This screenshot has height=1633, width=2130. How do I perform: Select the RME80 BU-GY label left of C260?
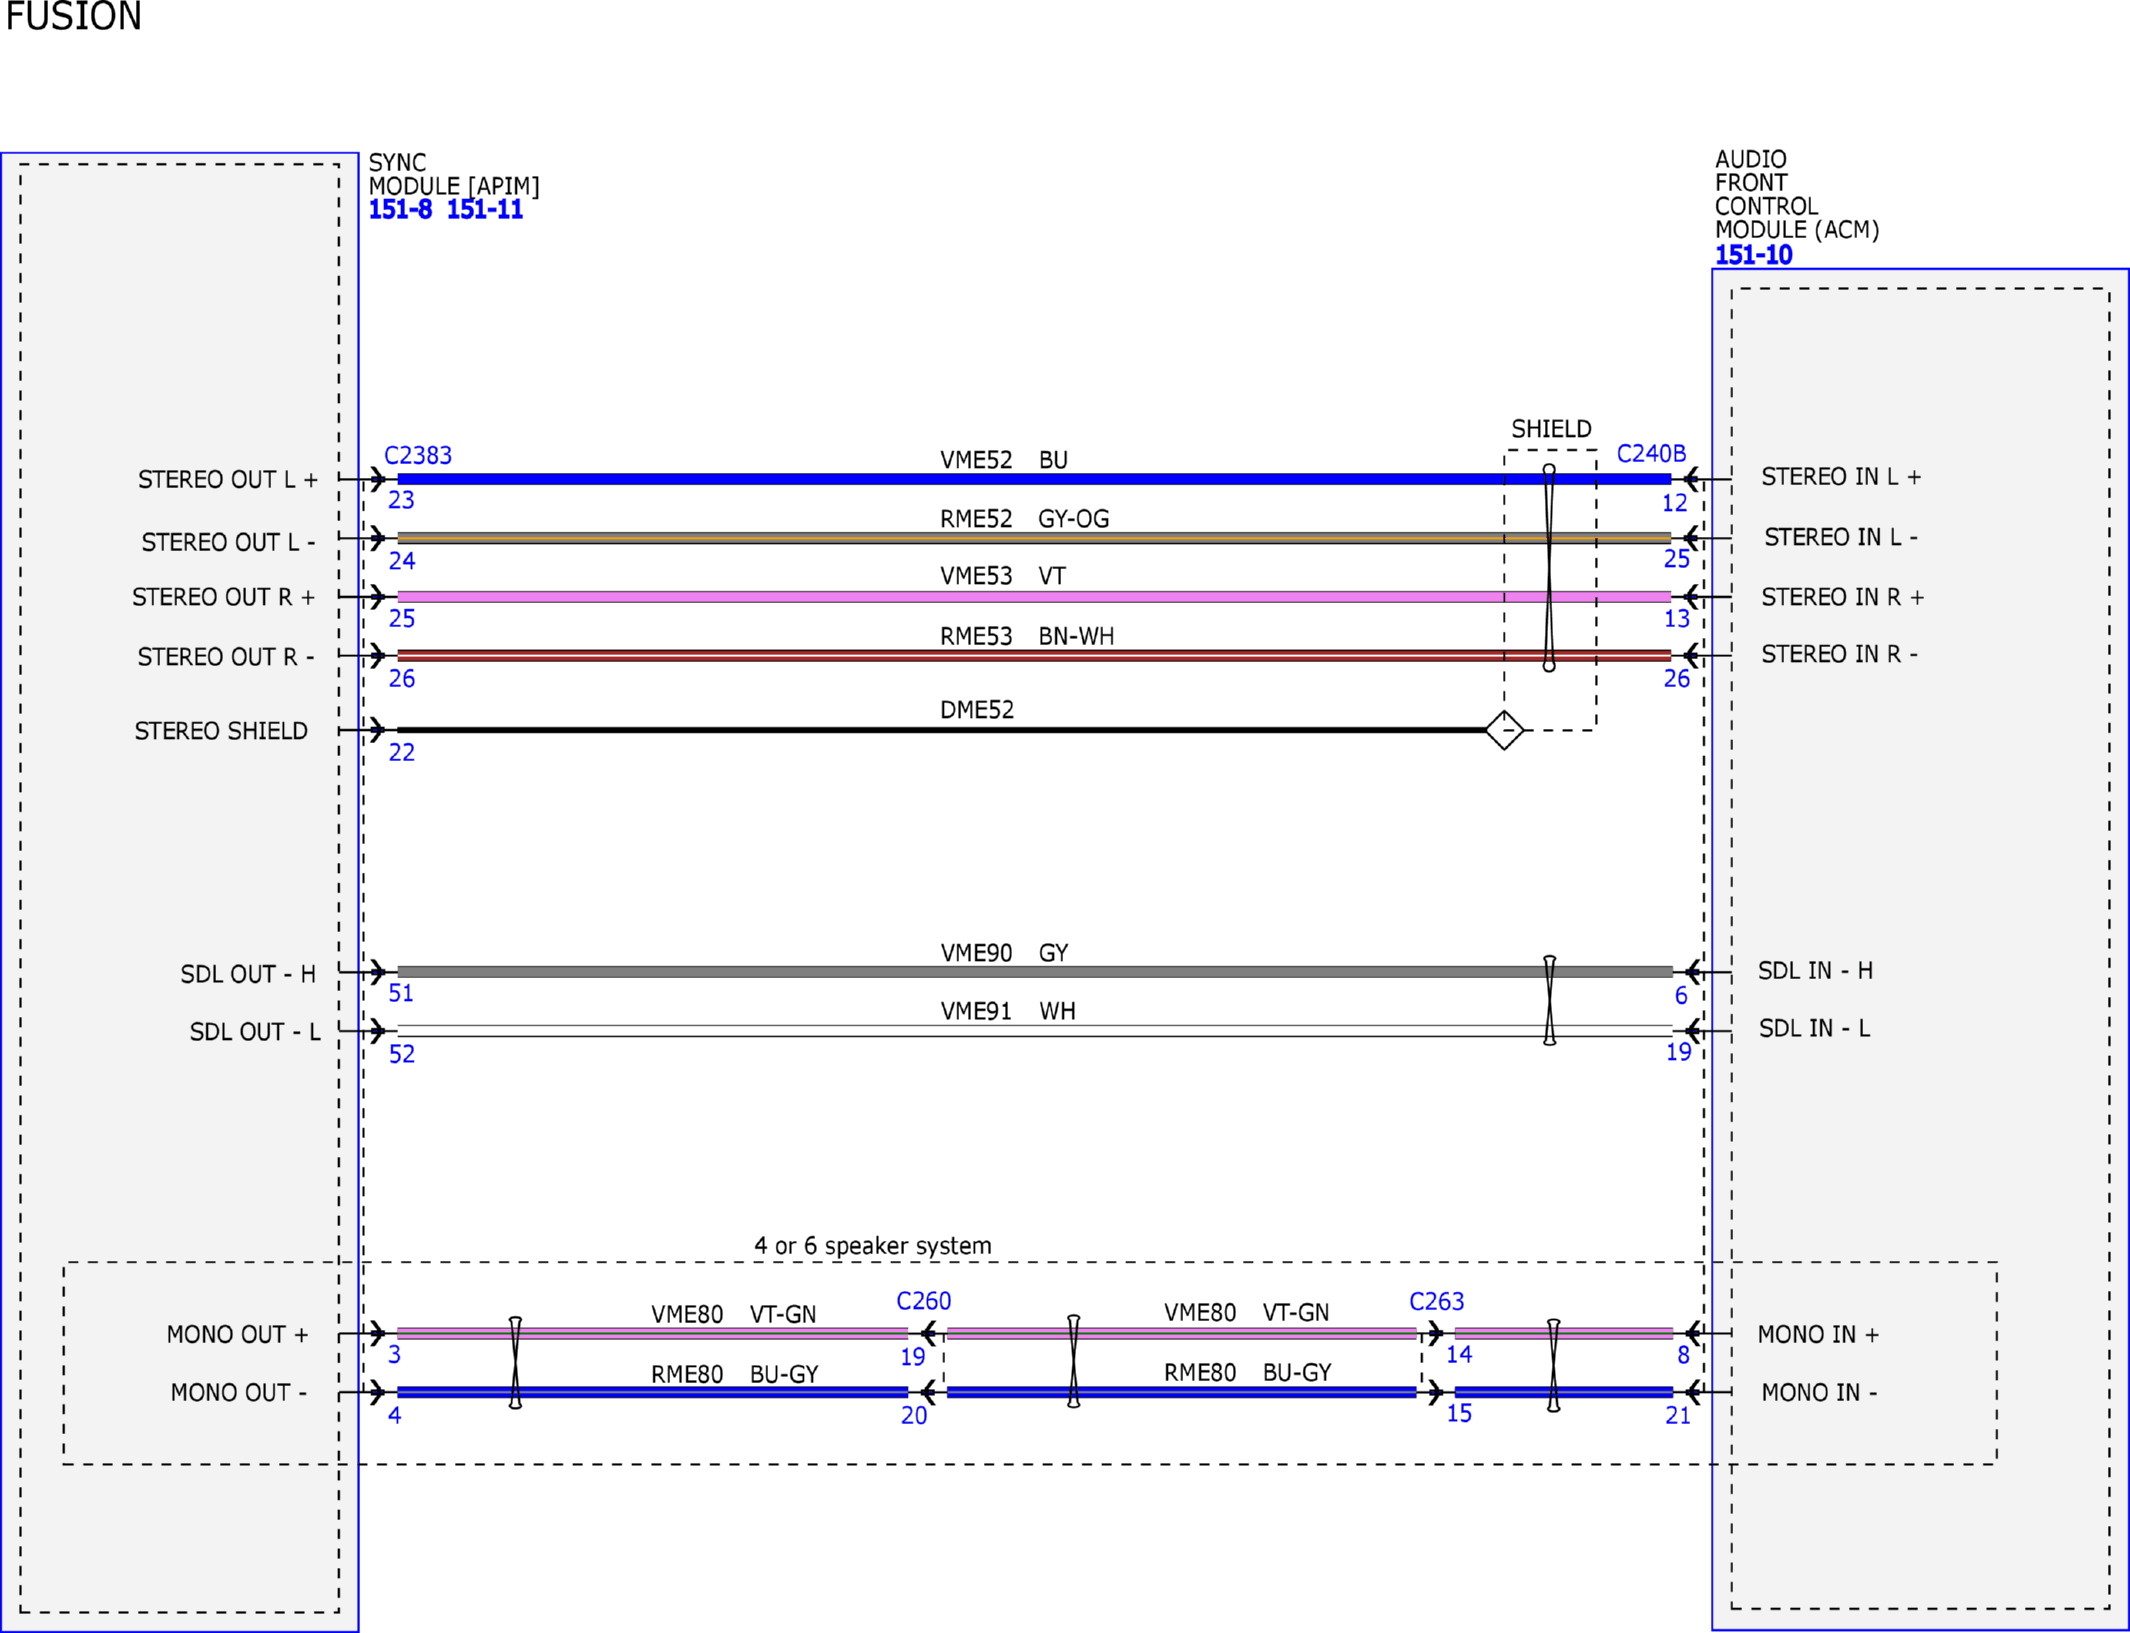pos(735,1374)
